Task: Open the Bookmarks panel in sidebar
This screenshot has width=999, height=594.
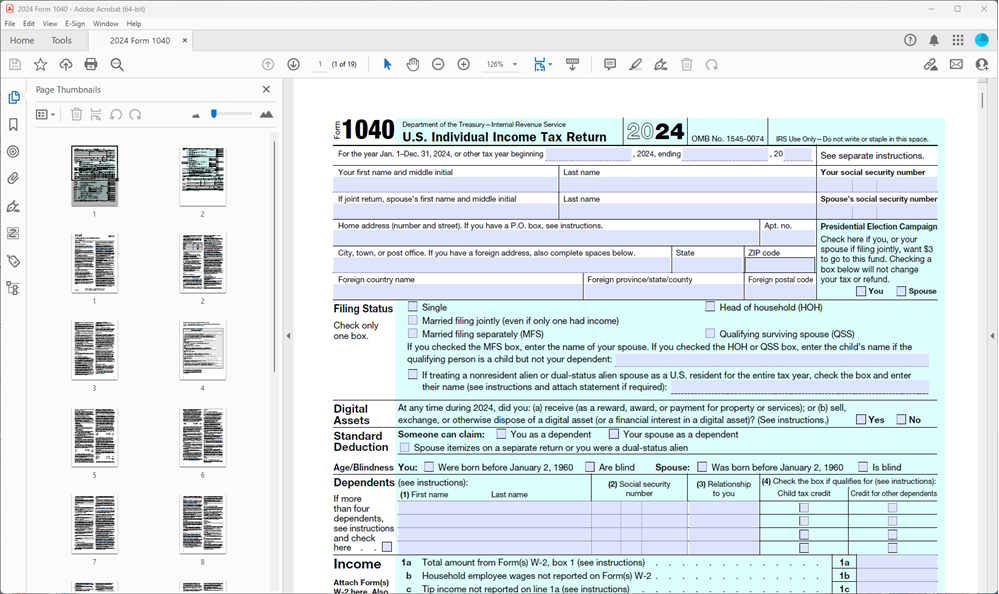Action: [x=13, y=125]
